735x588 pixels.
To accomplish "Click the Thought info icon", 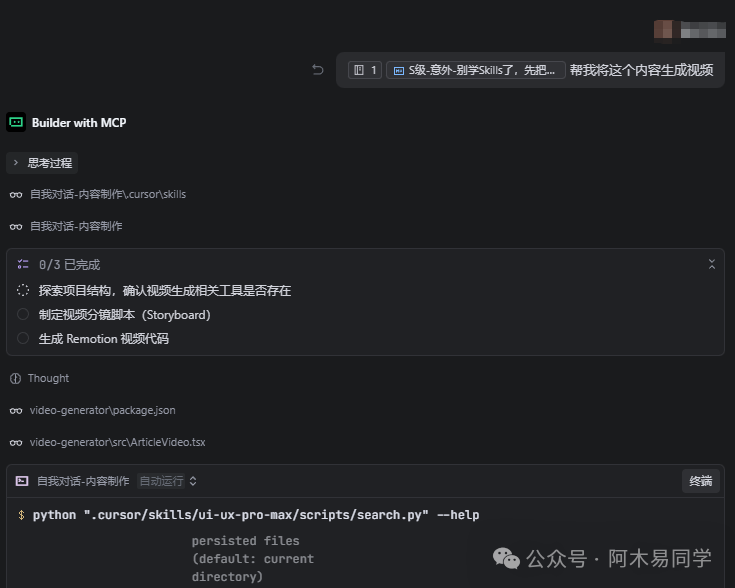I will 15,379.
